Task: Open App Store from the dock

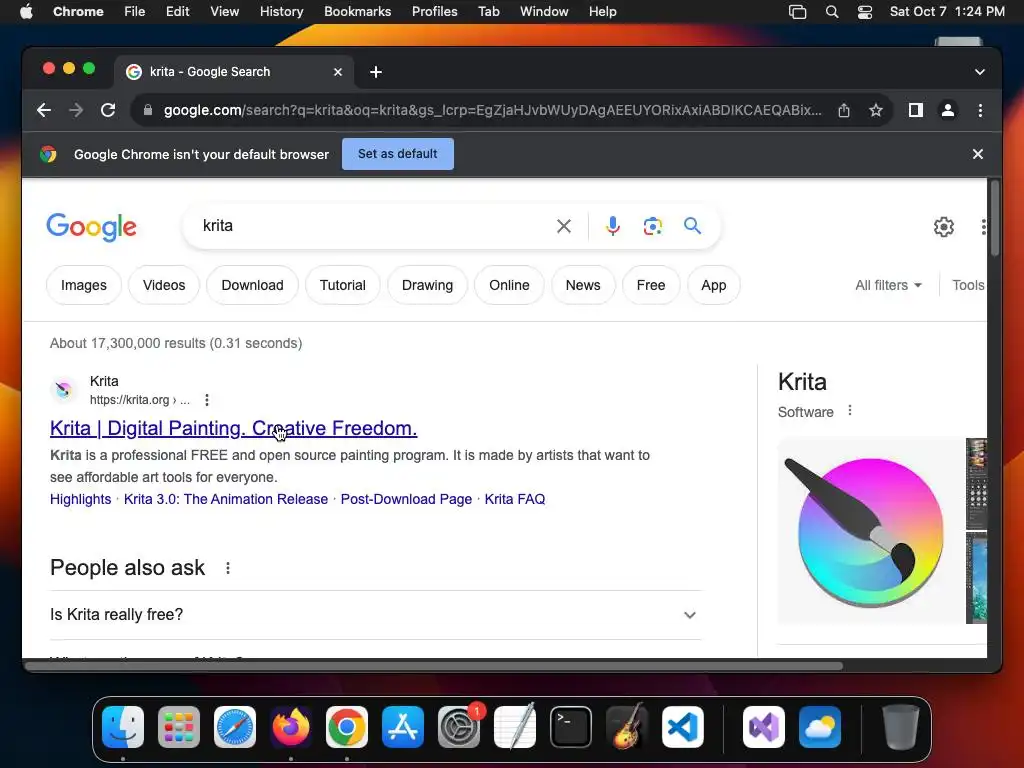Action: [x=402, y=727]
